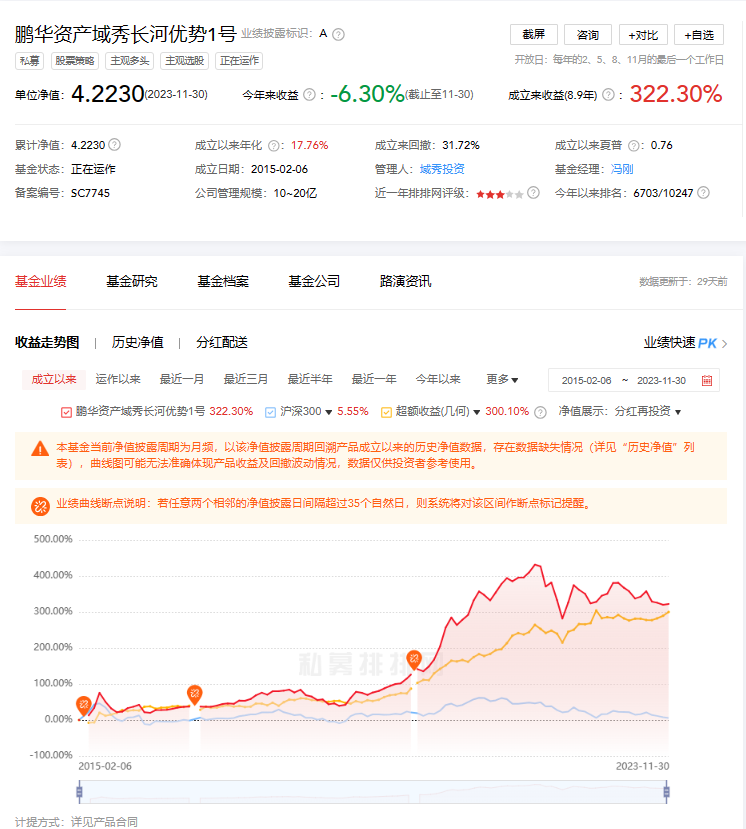
Task: Click second breakpoint marker on chart
Action: click(x=195, y=694)
